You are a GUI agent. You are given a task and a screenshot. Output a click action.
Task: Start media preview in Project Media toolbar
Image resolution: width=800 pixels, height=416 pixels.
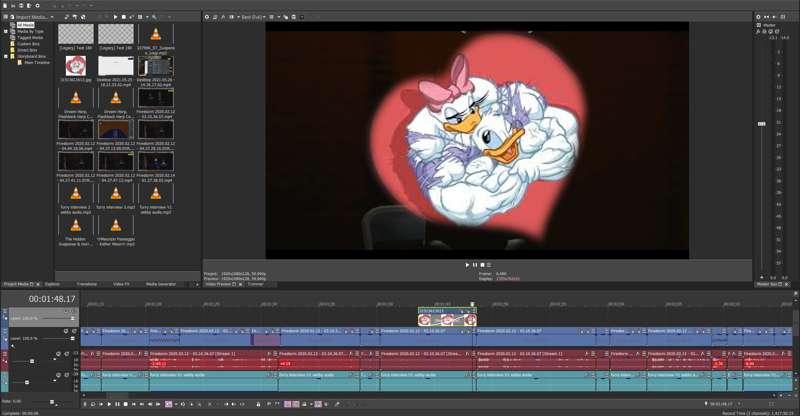(x=115, y=17)
